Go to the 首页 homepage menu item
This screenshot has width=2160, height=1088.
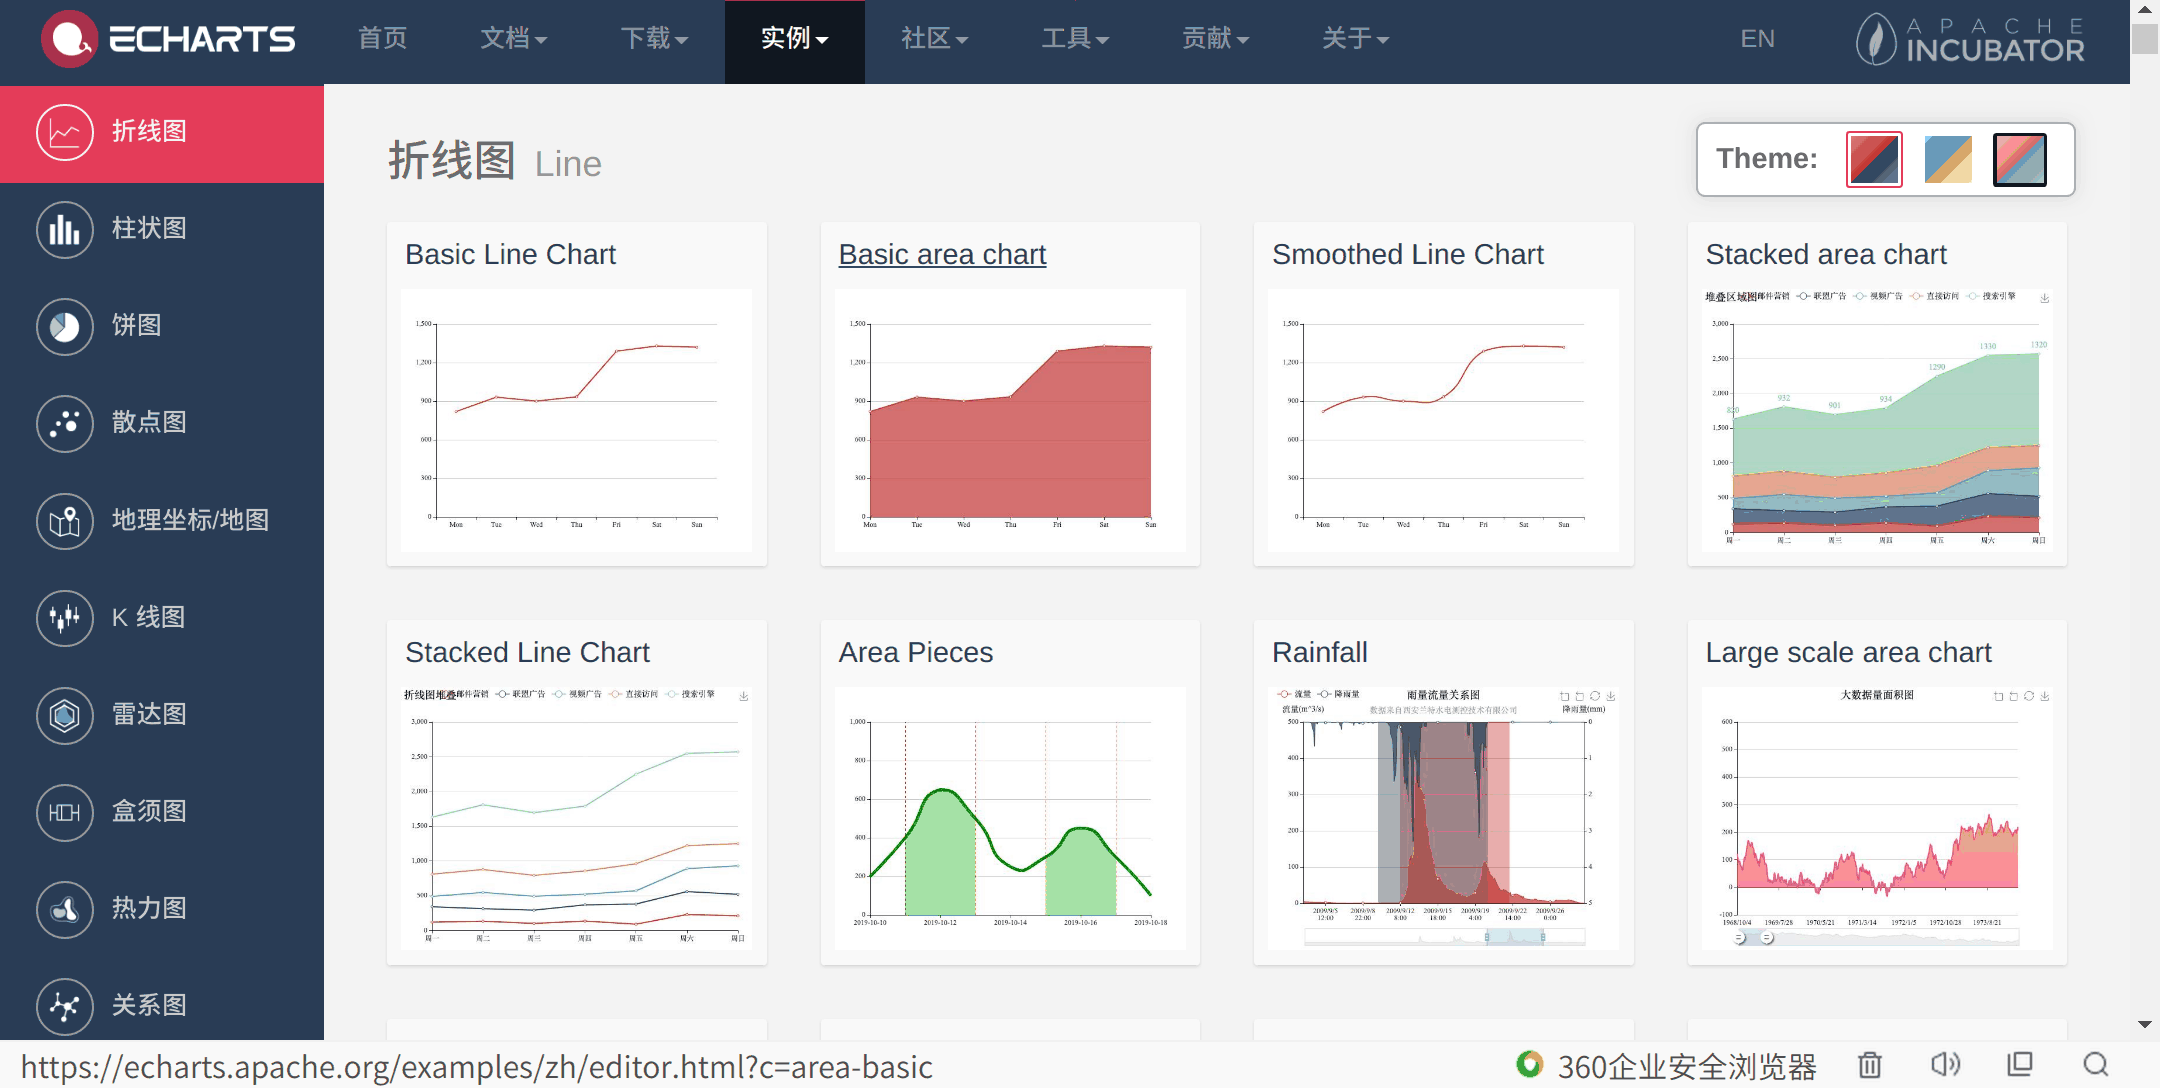pyautogui.click(x=381, y=40)
